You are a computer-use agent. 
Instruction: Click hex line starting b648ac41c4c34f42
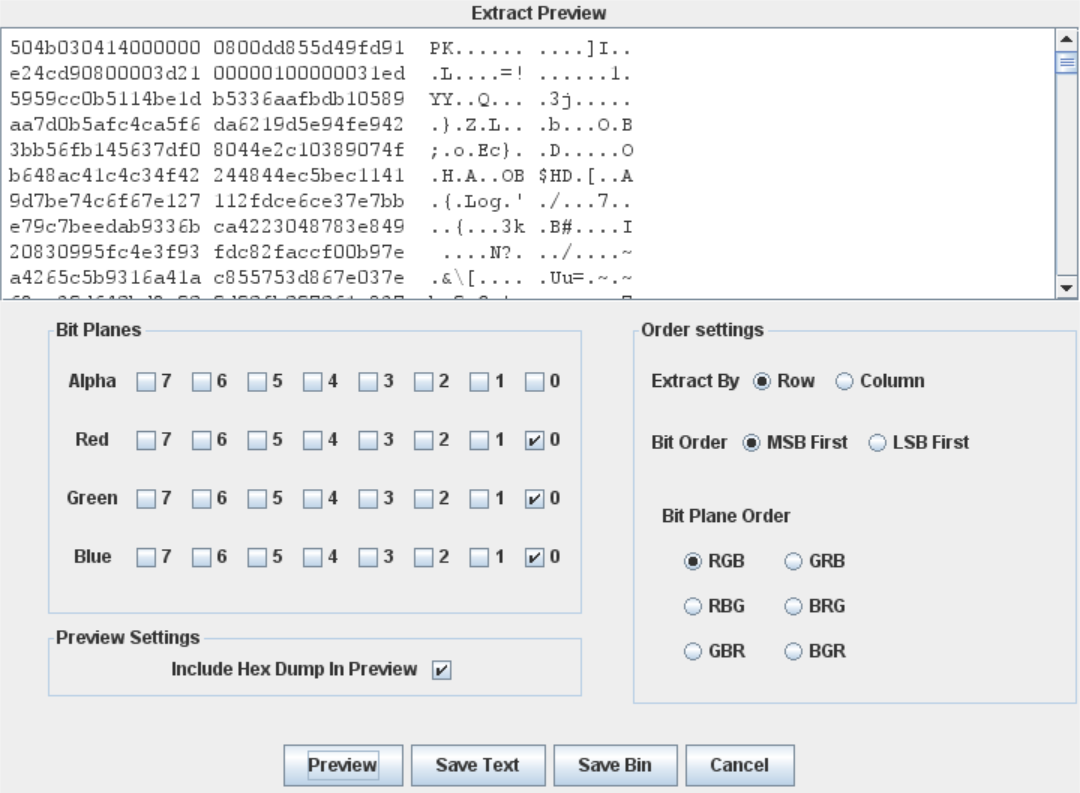pos(320,176)
